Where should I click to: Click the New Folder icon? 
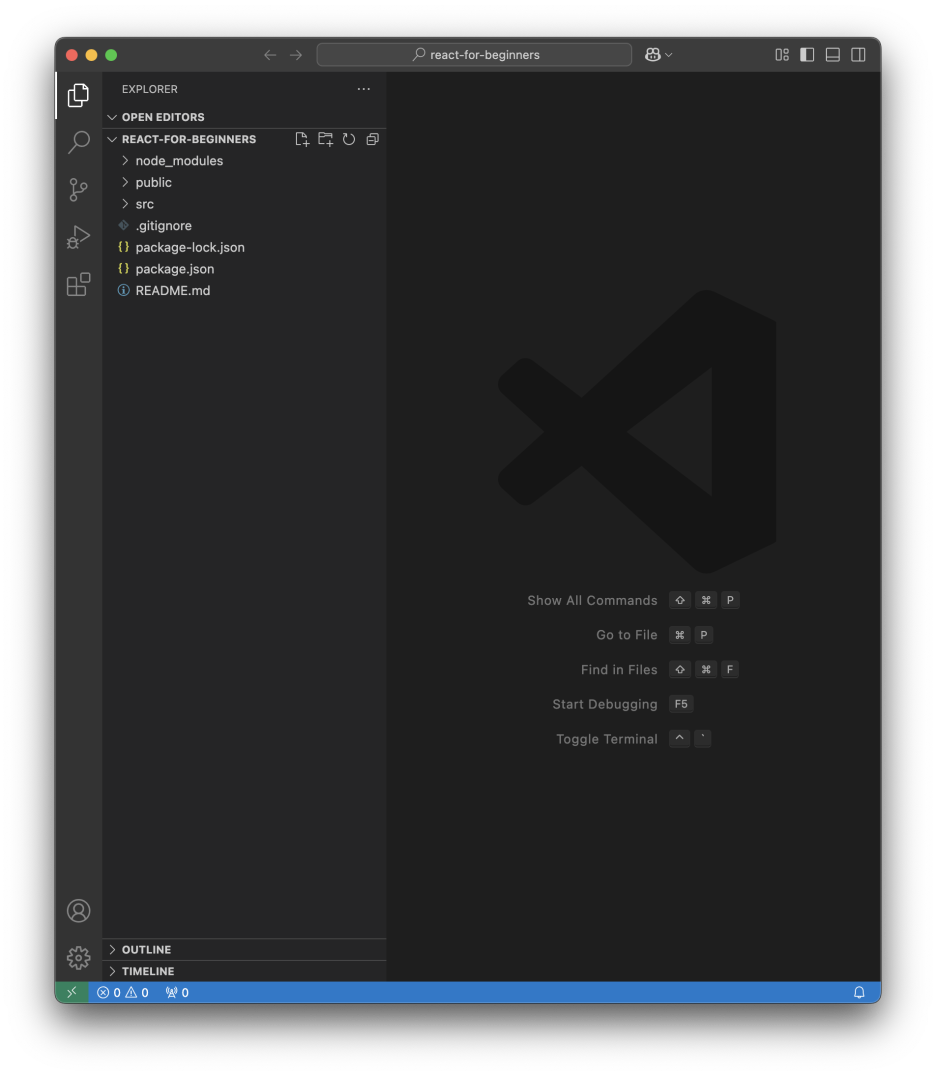[x=325, y=139]
